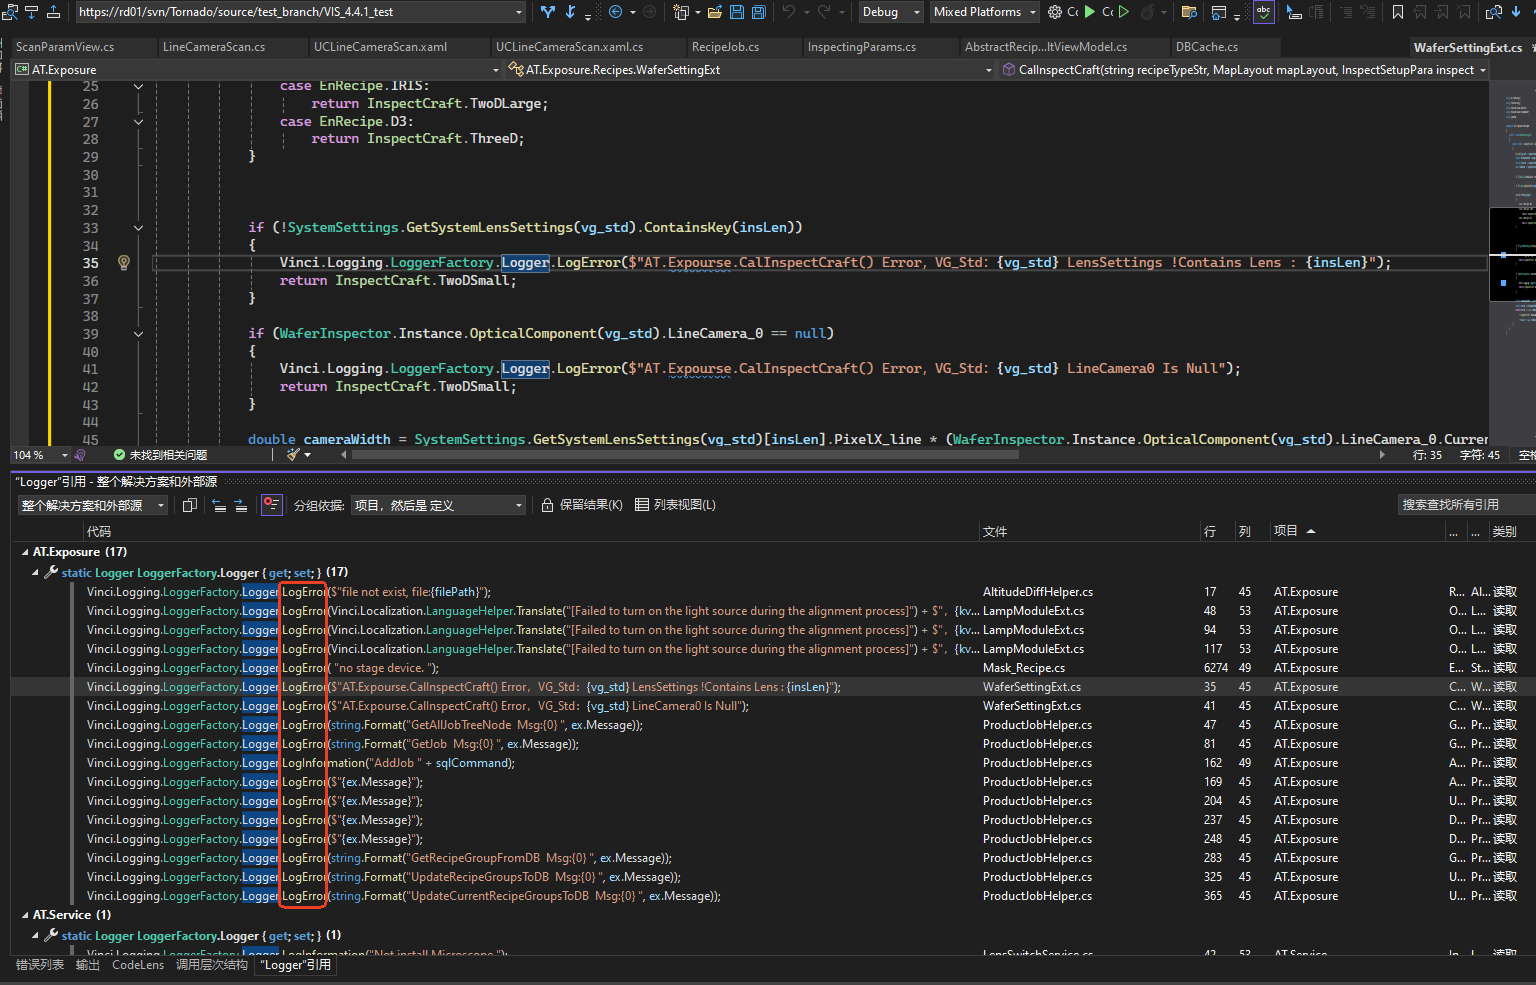The image size is (1536, 985).
Task: Toggle the spell checker abc button
Action: pos(1264,12)
